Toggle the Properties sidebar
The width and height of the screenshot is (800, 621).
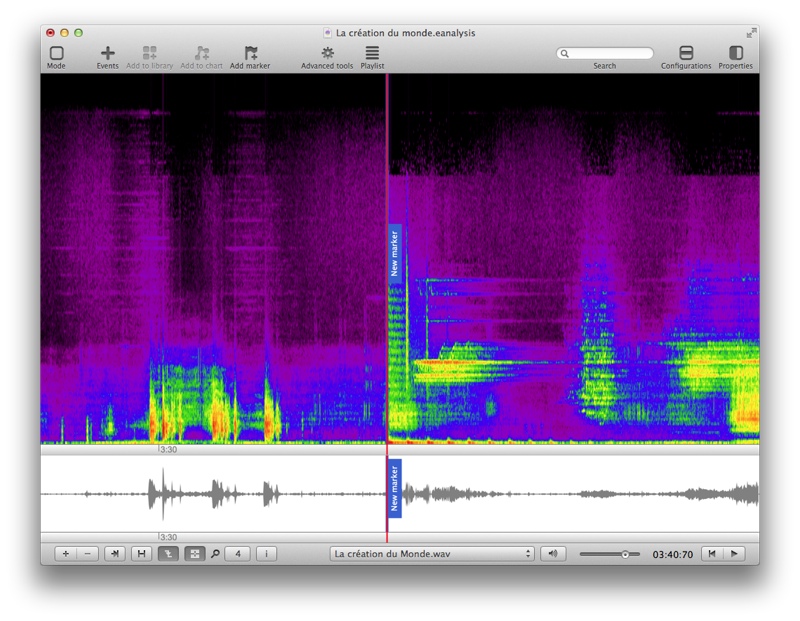[735, 53]
